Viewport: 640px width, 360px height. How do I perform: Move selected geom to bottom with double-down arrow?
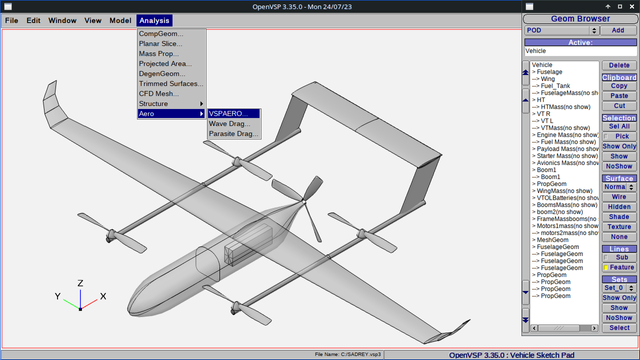tap(525, 320)
